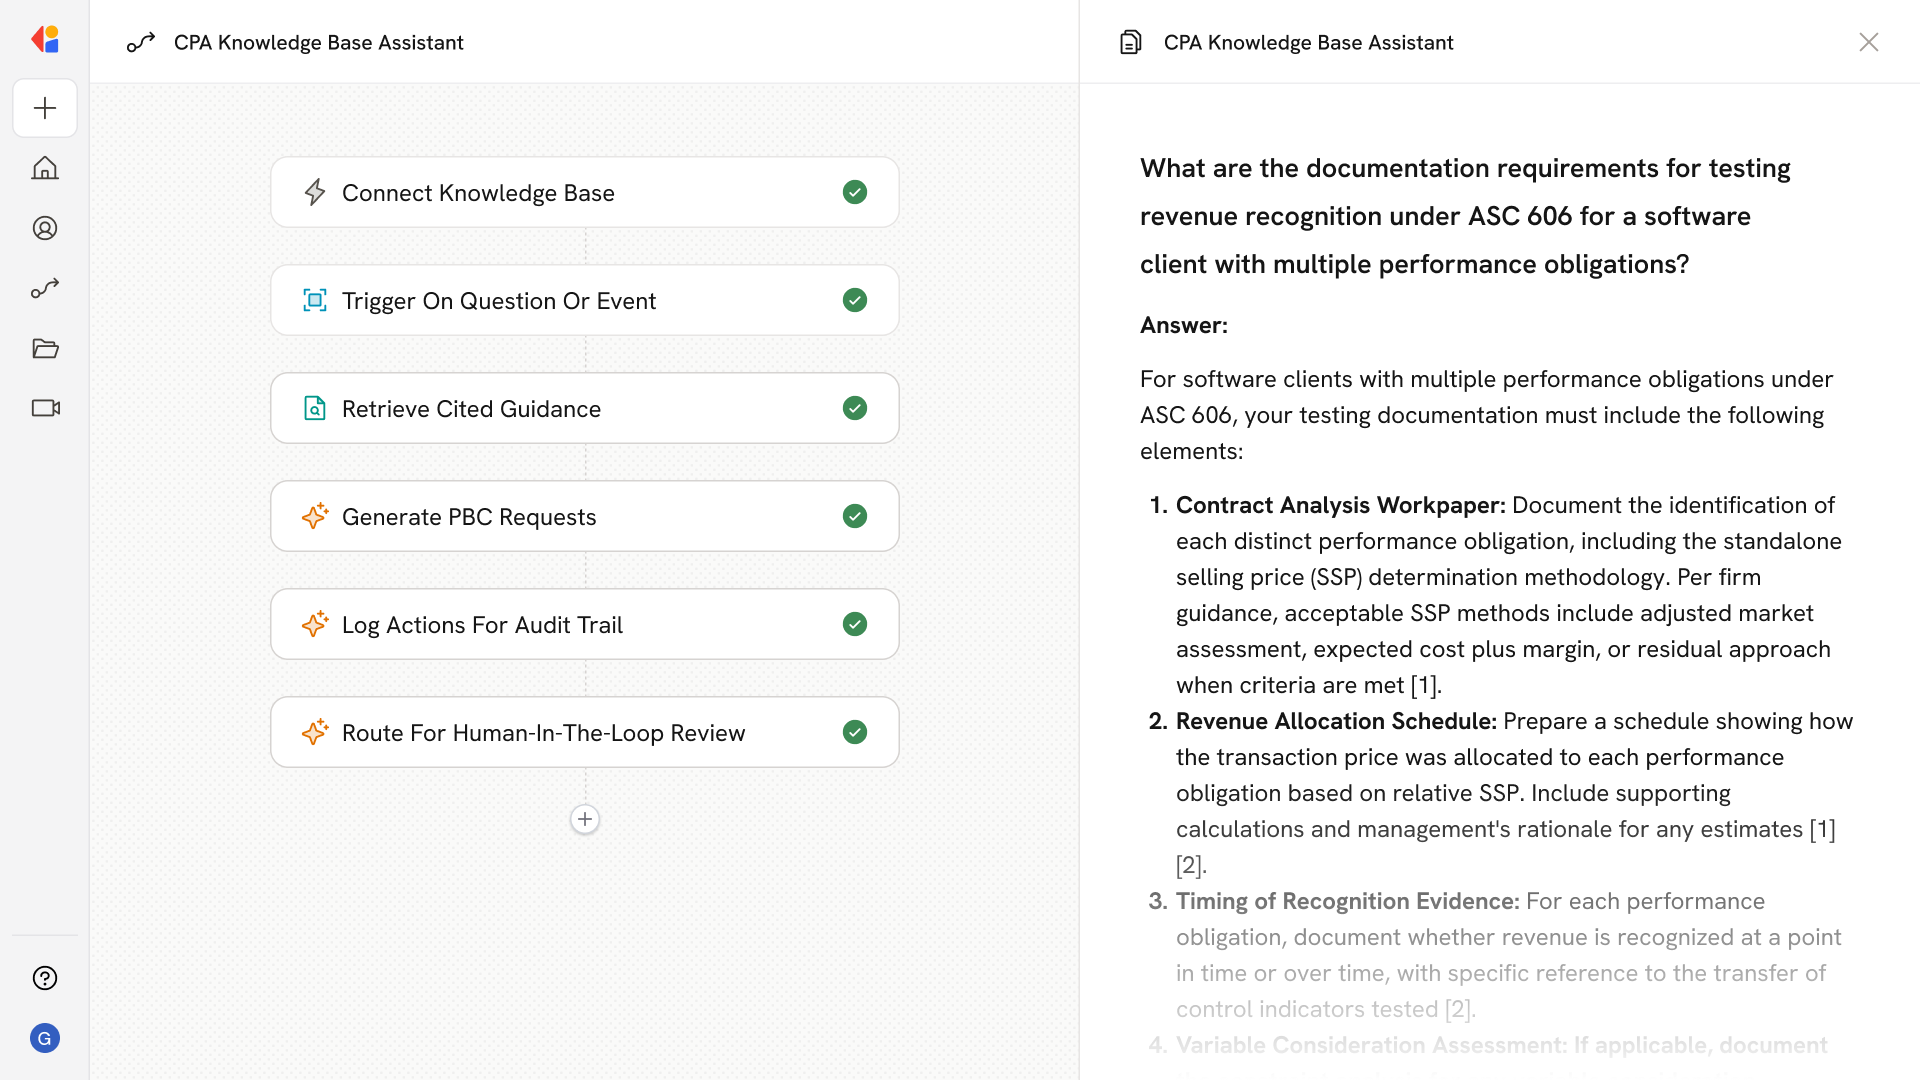
Task: Click the blue G account avatar
Action: pyautogui.click(x=45, y=1038)
